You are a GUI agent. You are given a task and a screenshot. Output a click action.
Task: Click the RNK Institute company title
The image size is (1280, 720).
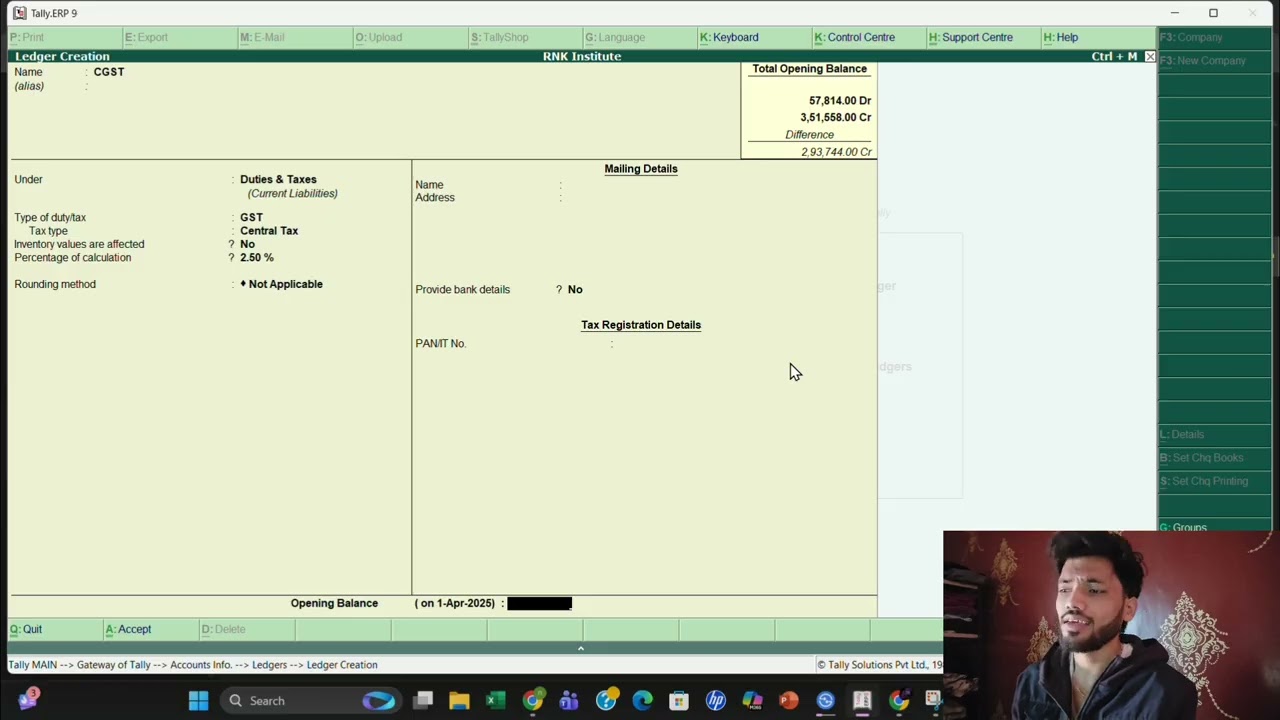(x=582, y=57)
